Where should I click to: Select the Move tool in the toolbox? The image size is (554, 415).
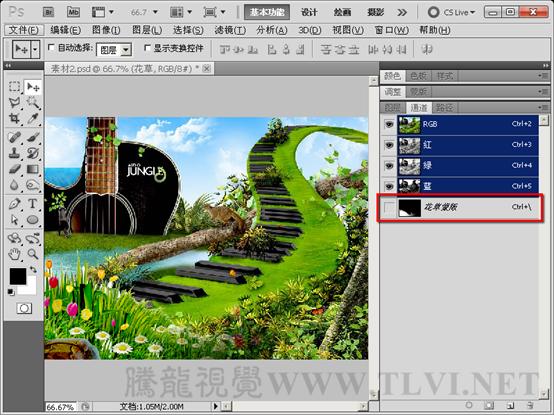[x=33, y=87]
